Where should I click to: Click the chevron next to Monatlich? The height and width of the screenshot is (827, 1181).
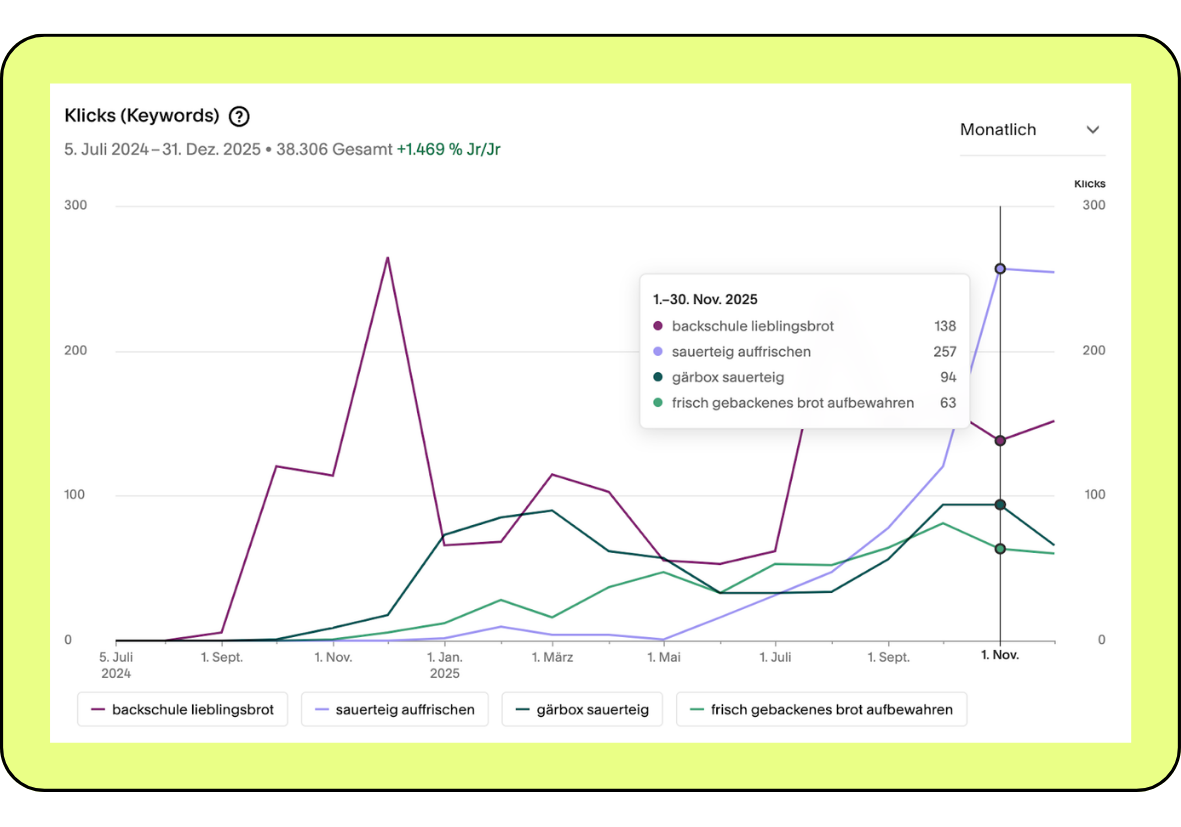(x=1093, y=129)
